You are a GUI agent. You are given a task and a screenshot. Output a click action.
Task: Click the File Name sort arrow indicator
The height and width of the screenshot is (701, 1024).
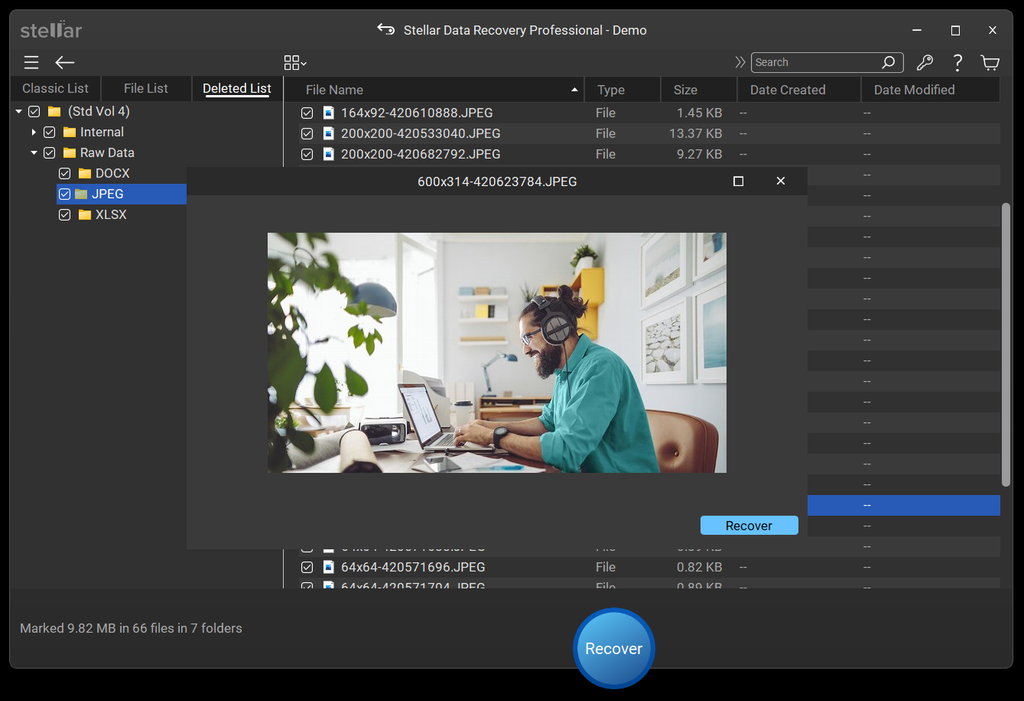(574, 90)
